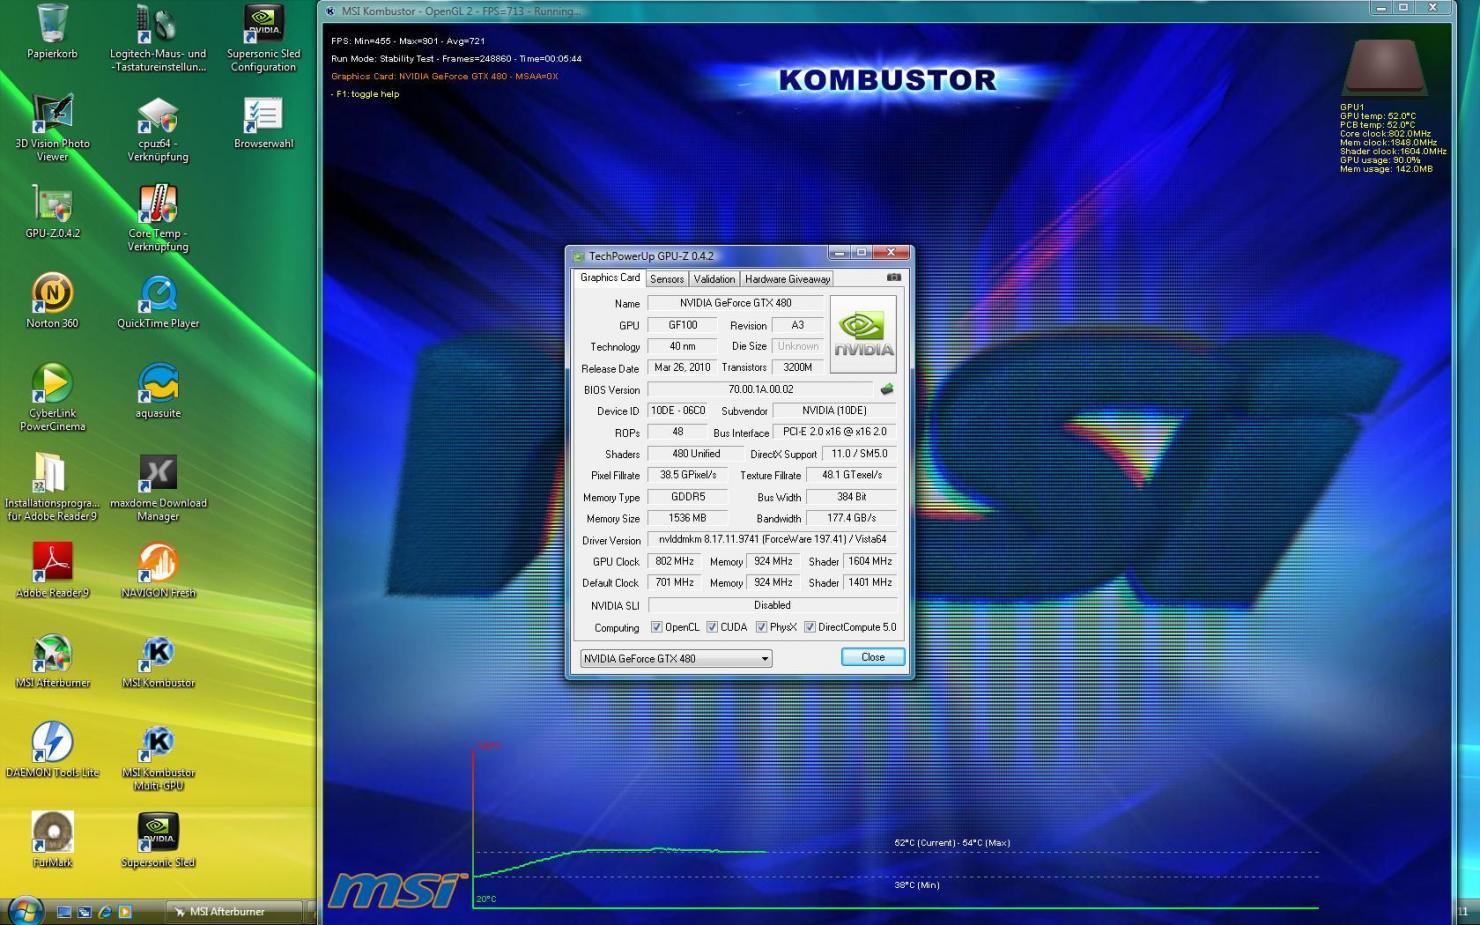1480x925 pixels.
Task: Toggle the OpenCL checkbox
Action: click(x=656, y=627)
